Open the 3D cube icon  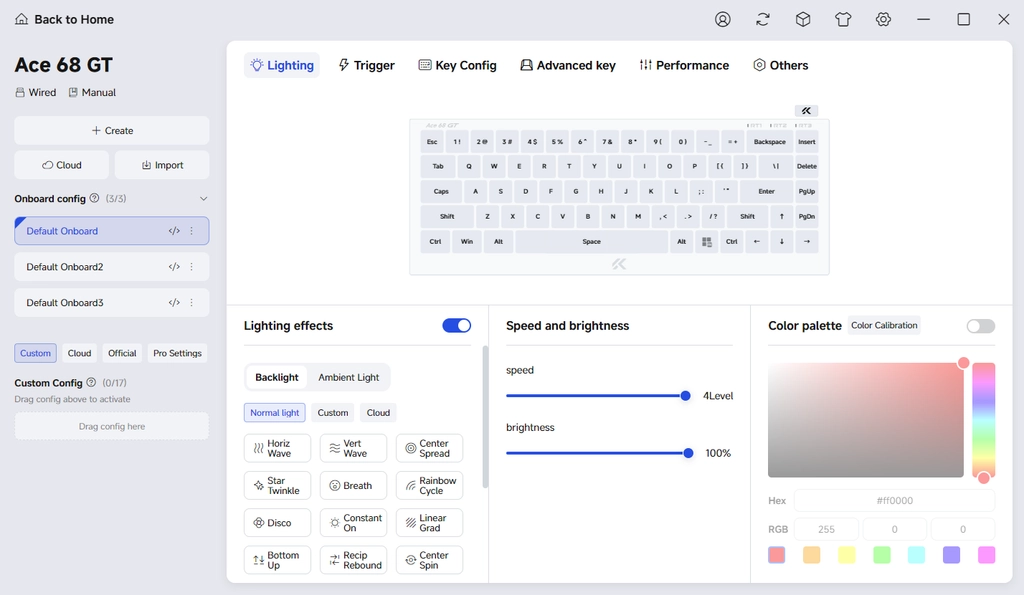pyautogui.click(x=803, y=20)
